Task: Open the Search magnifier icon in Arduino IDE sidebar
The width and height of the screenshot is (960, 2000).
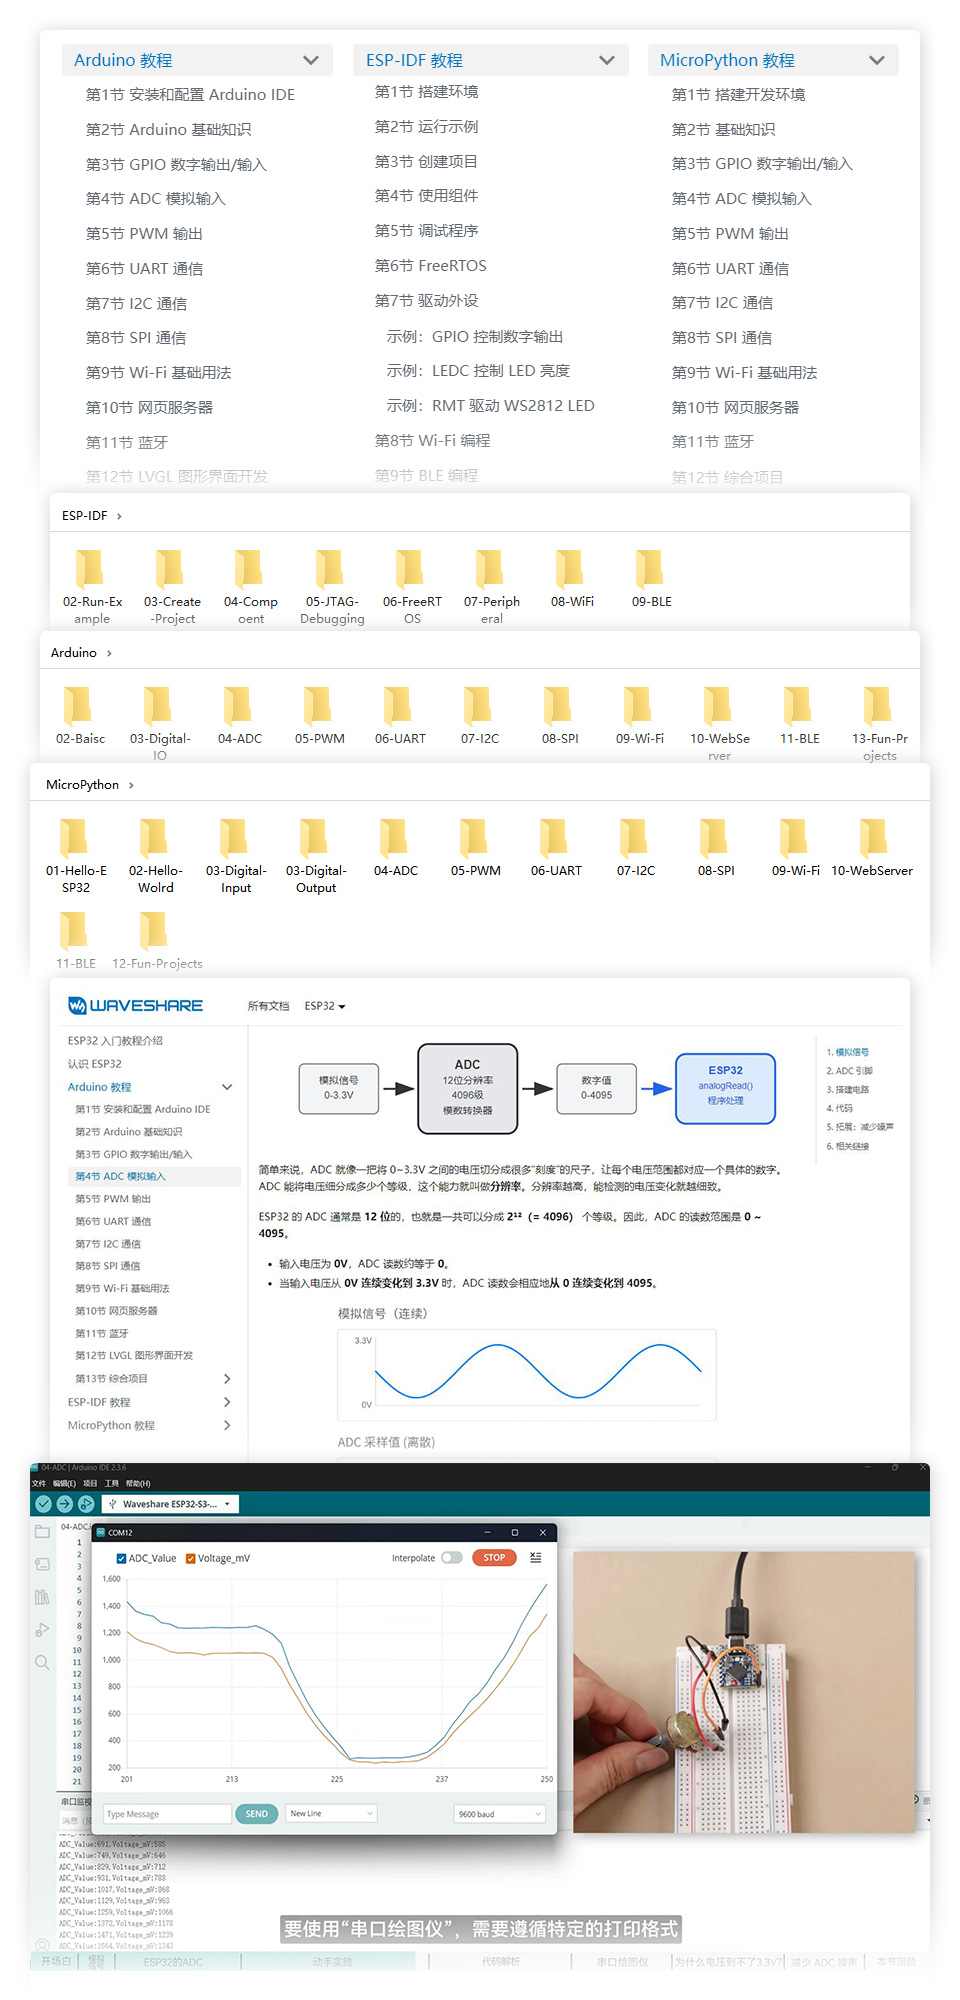Action: [42, 1662]
